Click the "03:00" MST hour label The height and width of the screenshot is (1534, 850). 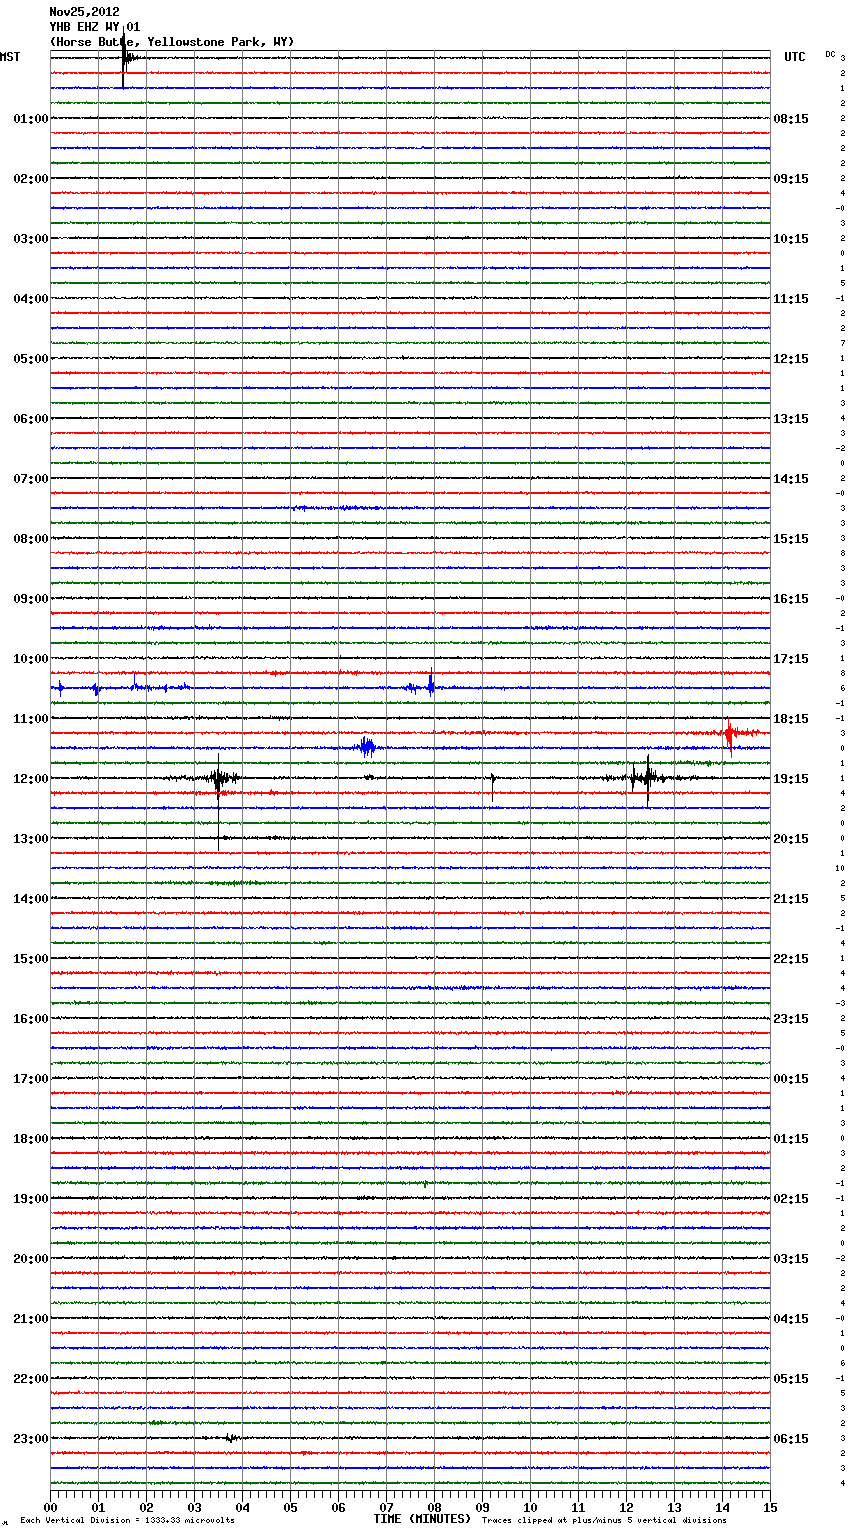point(31,239)
